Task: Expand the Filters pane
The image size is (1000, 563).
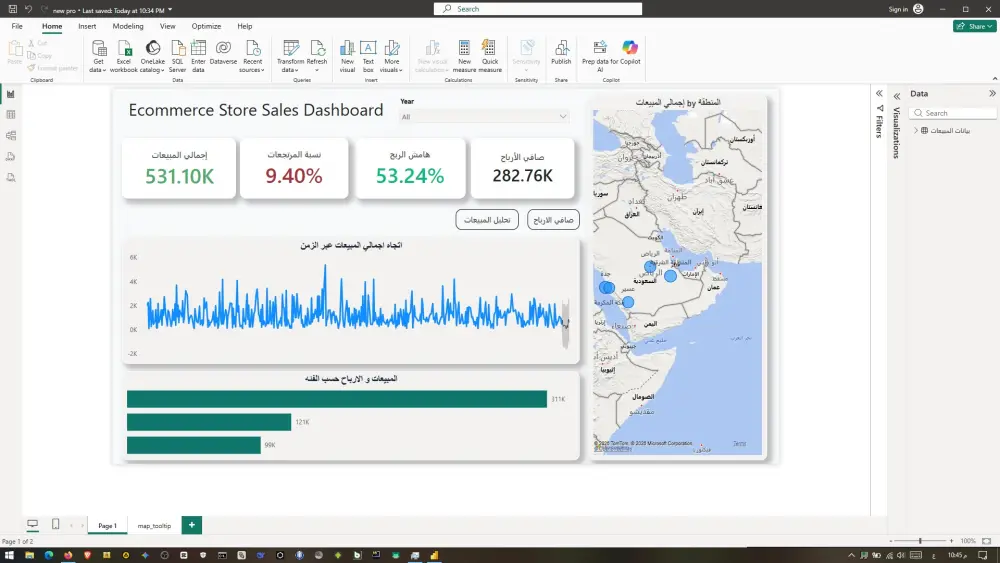Action: coord(879,93)
